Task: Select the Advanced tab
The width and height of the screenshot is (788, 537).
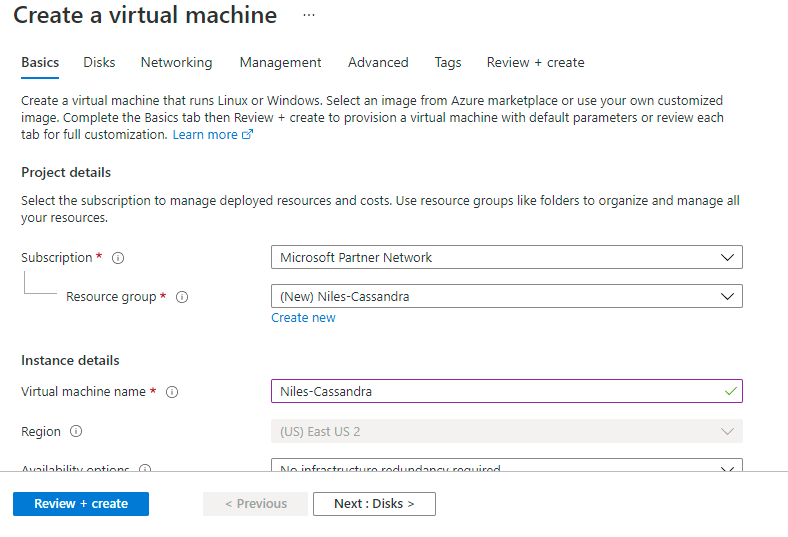Action: pos(378,62)
